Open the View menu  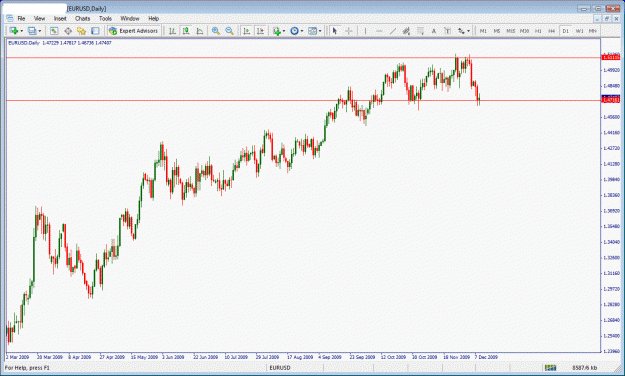pyautogui.click(x=39, y=18)
